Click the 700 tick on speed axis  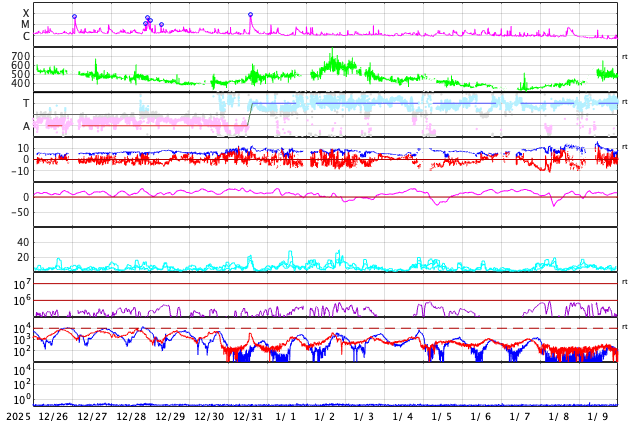tap(21, 56)
